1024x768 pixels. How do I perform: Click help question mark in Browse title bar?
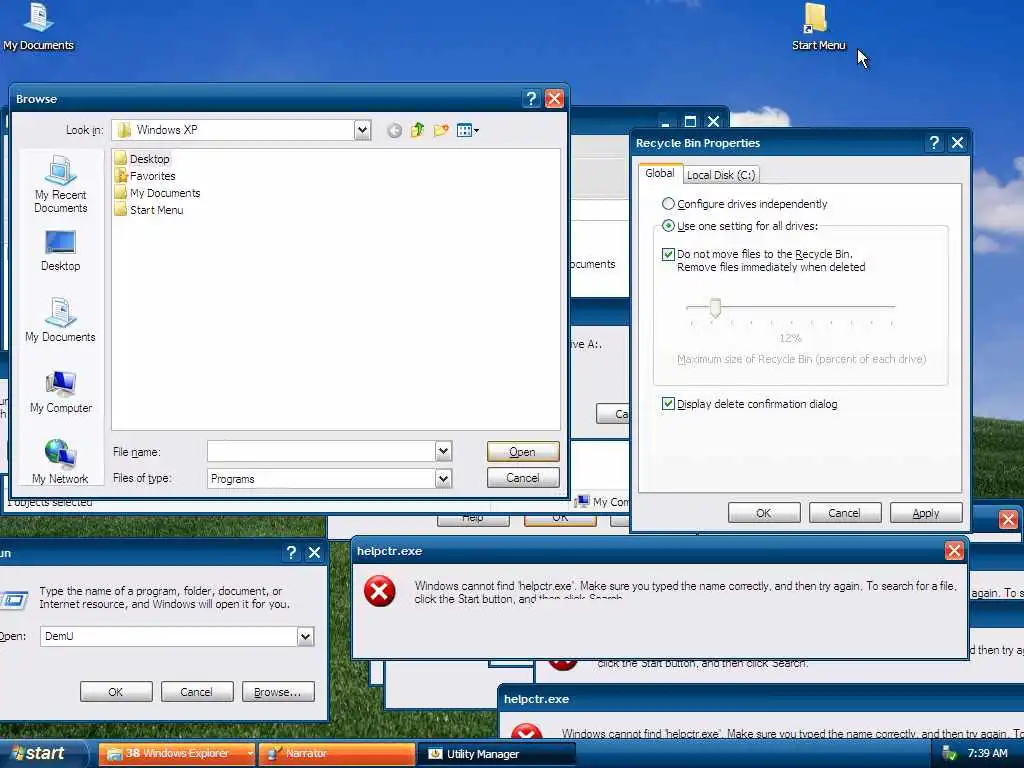pos(531,99)
